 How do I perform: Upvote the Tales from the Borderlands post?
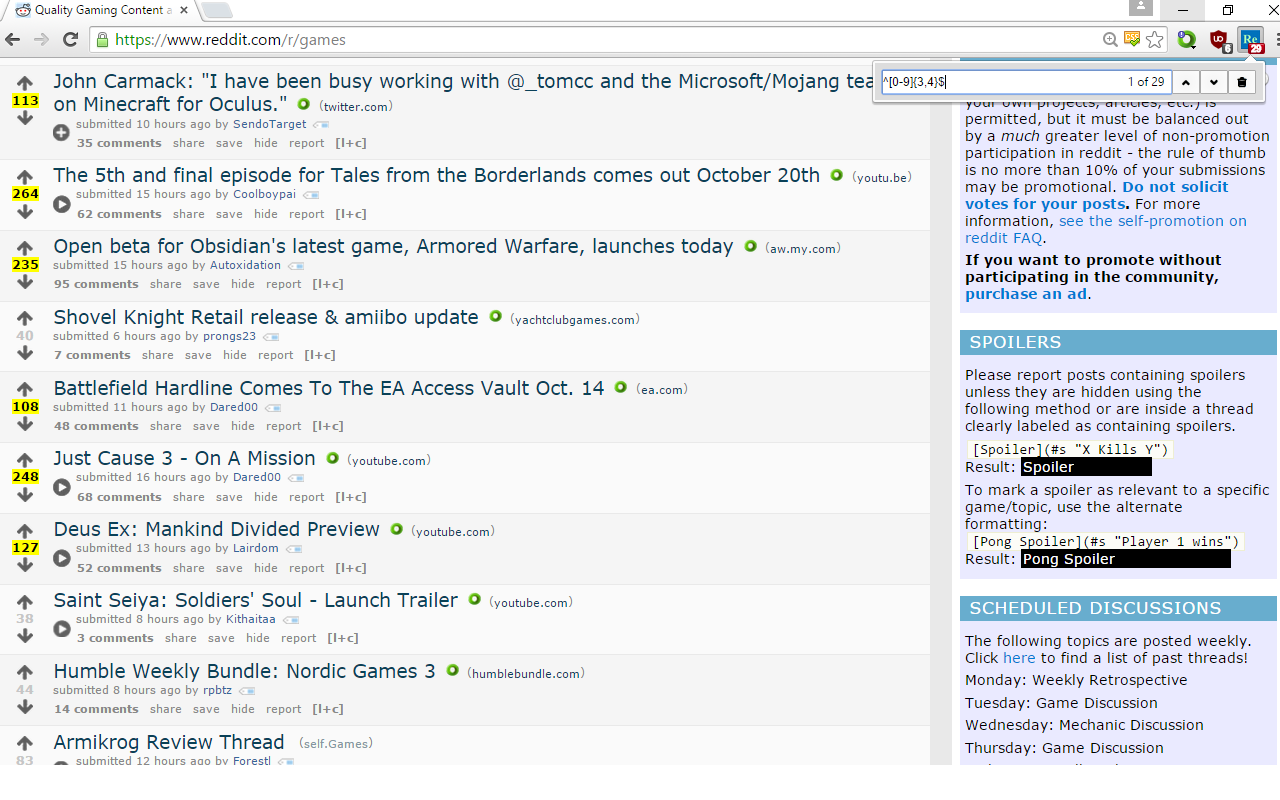(x=25, y=178)
